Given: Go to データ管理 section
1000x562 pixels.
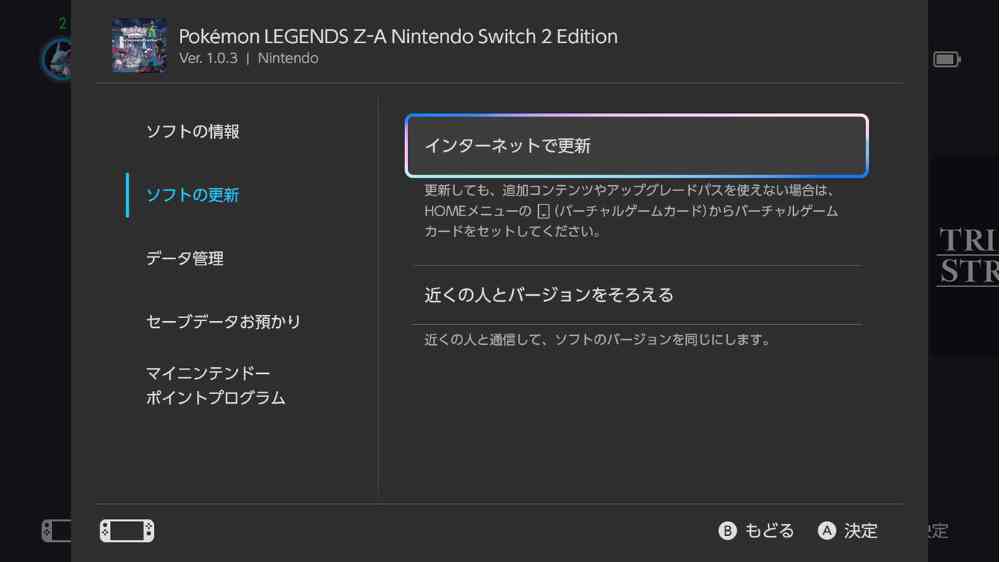Looking at the screenshot, I should (x=184, y=258).
